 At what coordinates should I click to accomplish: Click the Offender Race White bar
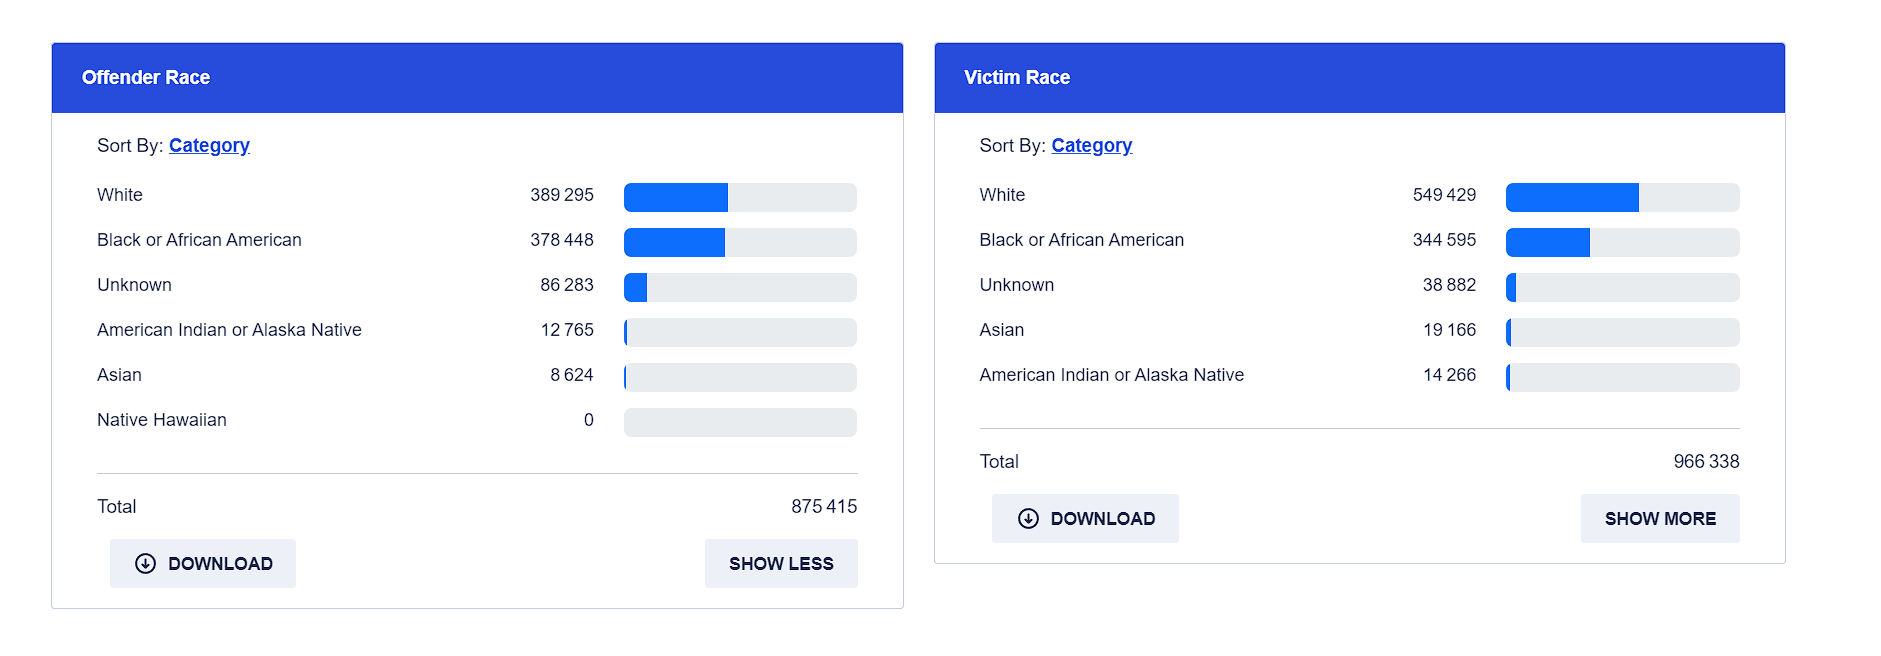[x=740, y=197]
